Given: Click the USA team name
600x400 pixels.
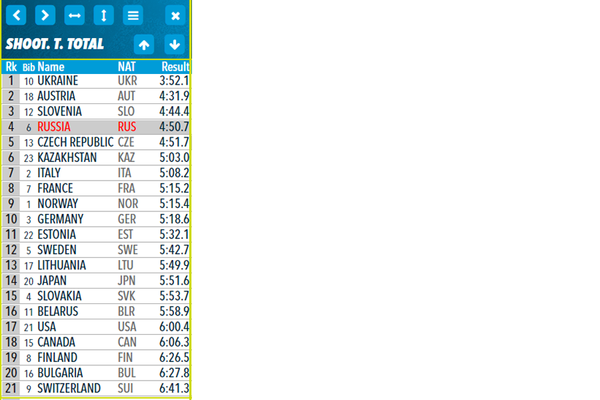Looking at the screenshot, I should (x=47, y=327).
